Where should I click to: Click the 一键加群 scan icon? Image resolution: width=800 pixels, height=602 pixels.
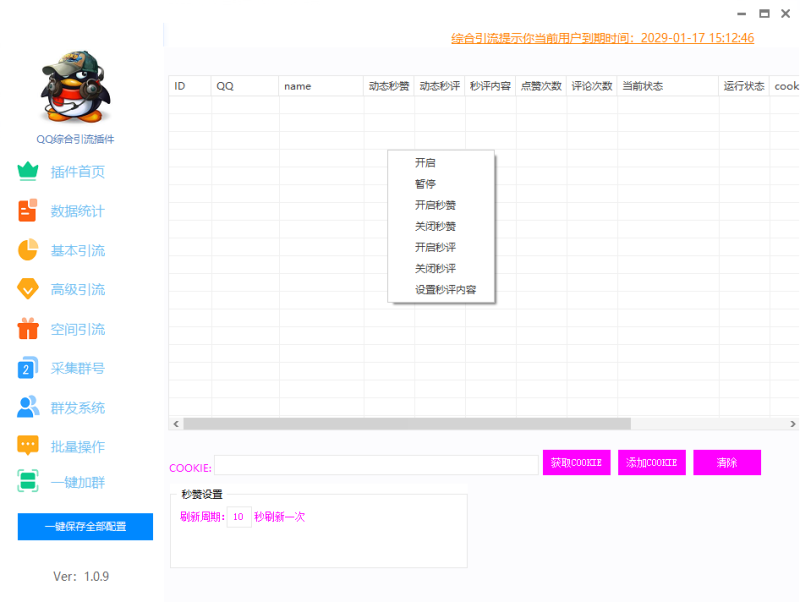(x=28, y=481)
